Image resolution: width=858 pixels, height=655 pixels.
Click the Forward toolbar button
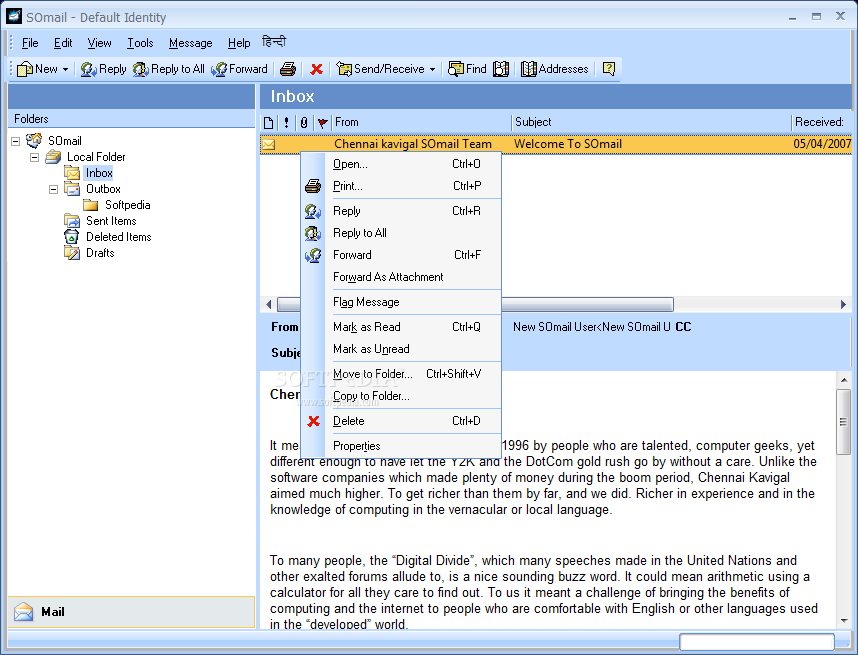(240, 69)
